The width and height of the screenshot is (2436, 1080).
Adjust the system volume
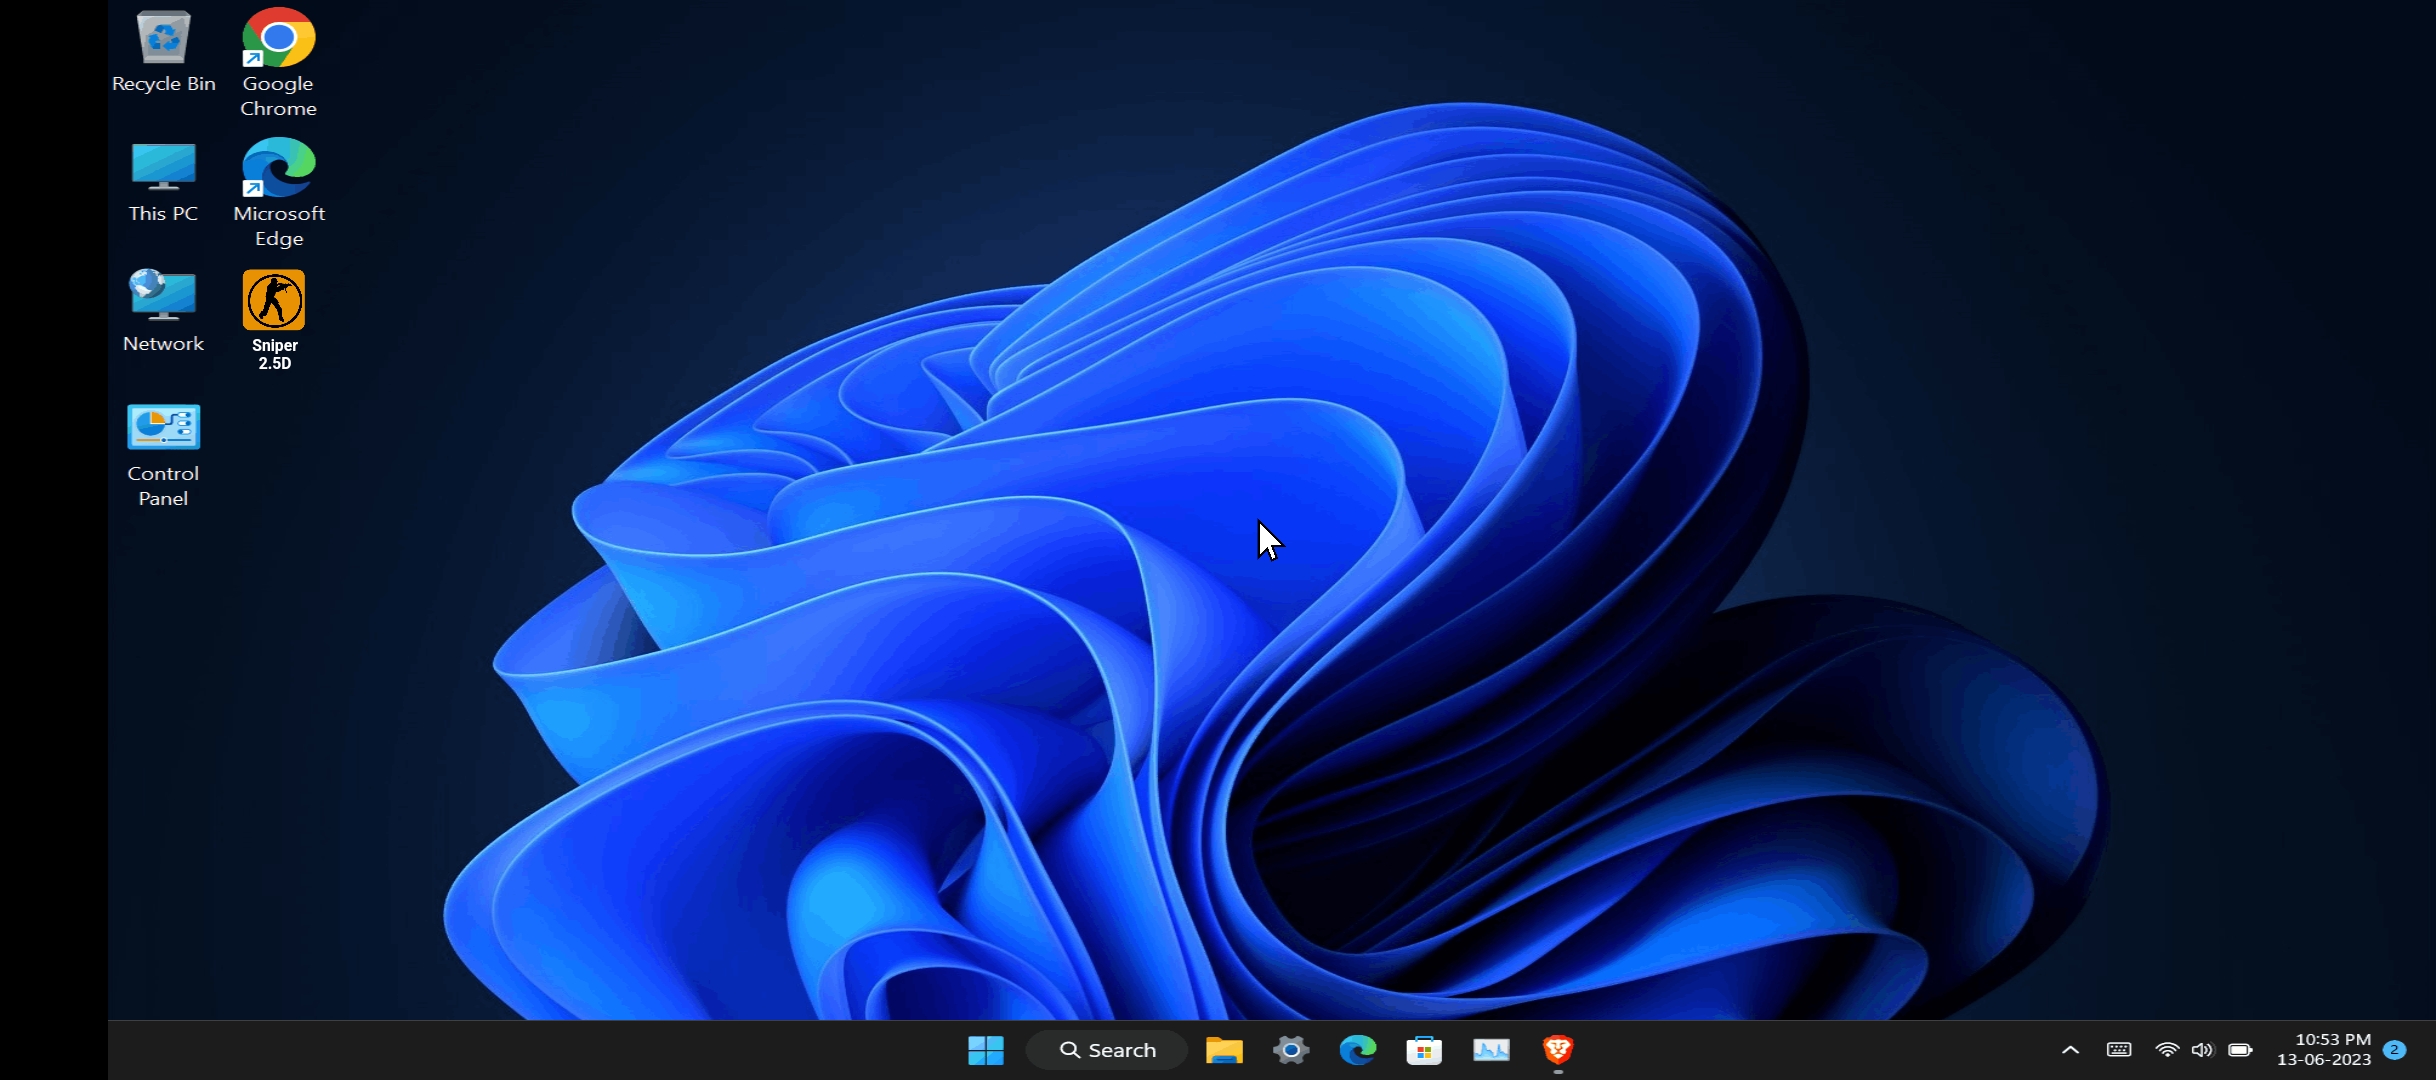2203,1050
